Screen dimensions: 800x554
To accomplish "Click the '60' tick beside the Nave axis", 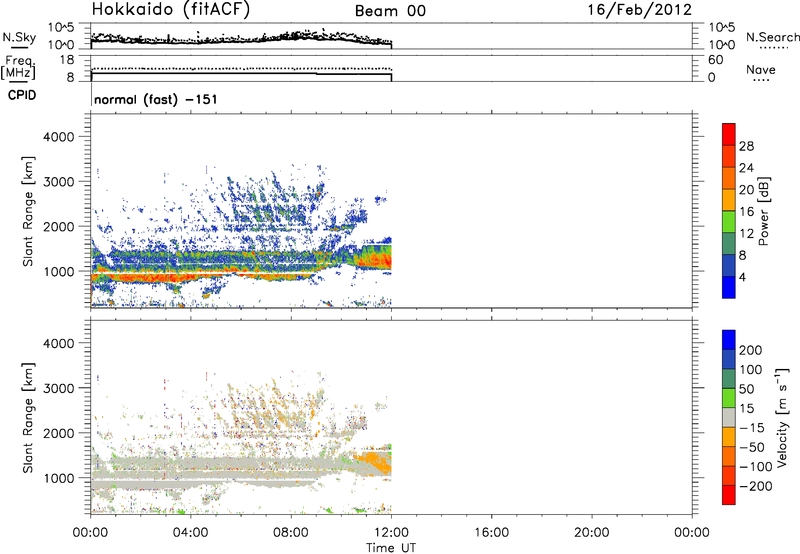I will tap(715, 60).
